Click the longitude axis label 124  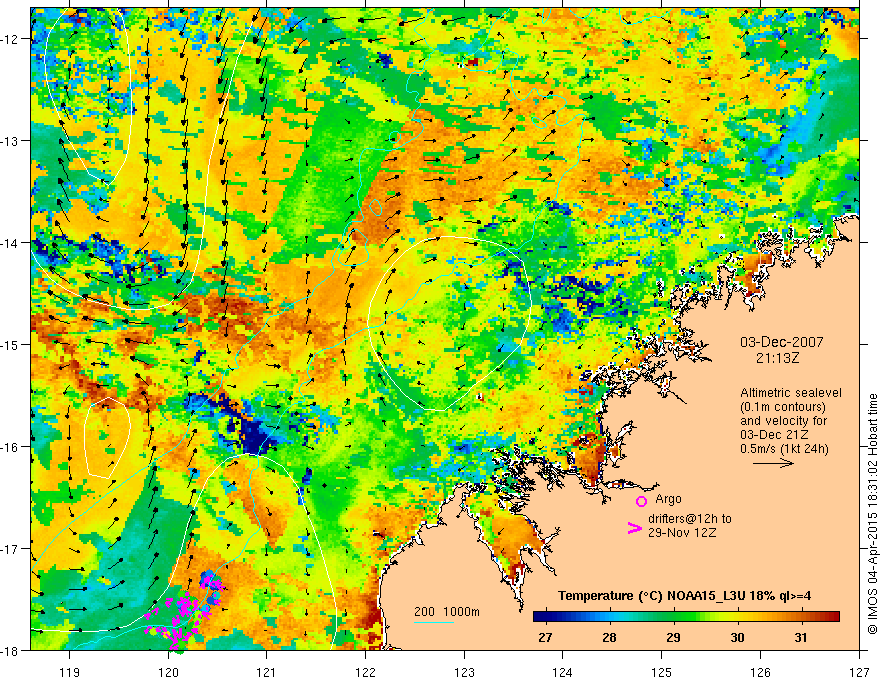click(x=563, y=672)
